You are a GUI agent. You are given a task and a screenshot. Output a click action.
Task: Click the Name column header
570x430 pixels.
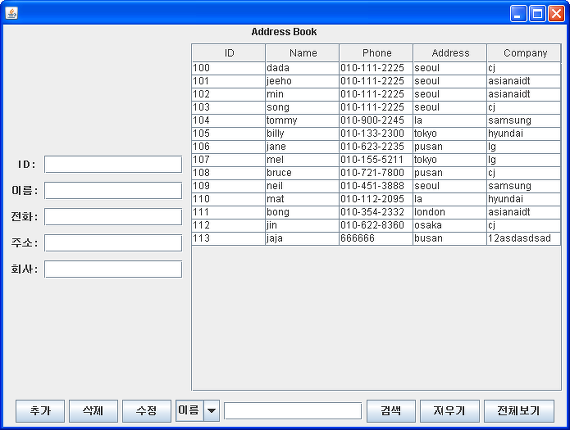(302, 53)
